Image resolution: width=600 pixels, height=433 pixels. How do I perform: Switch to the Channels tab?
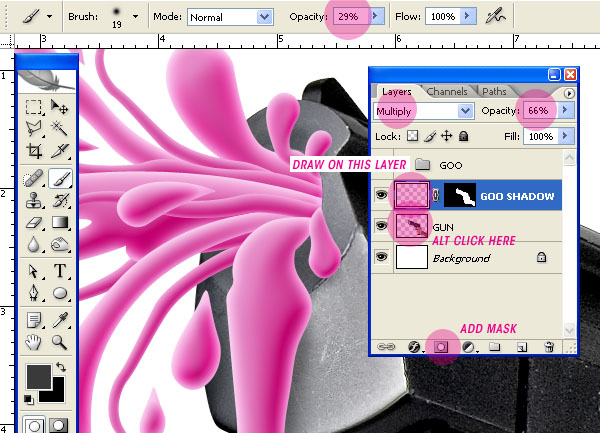click(447, 91)
